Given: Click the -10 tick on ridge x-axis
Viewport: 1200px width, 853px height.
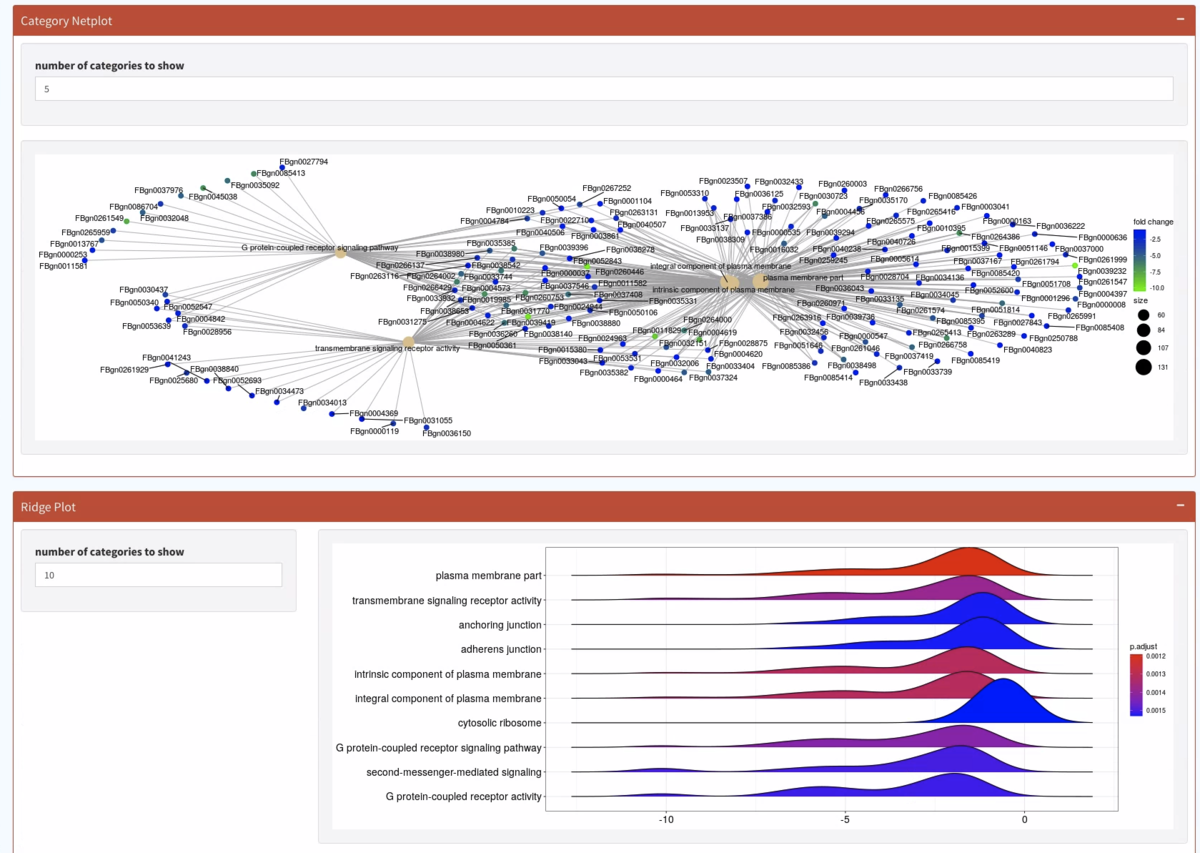Looking at the screenshot, I should (x=666, y=820).
